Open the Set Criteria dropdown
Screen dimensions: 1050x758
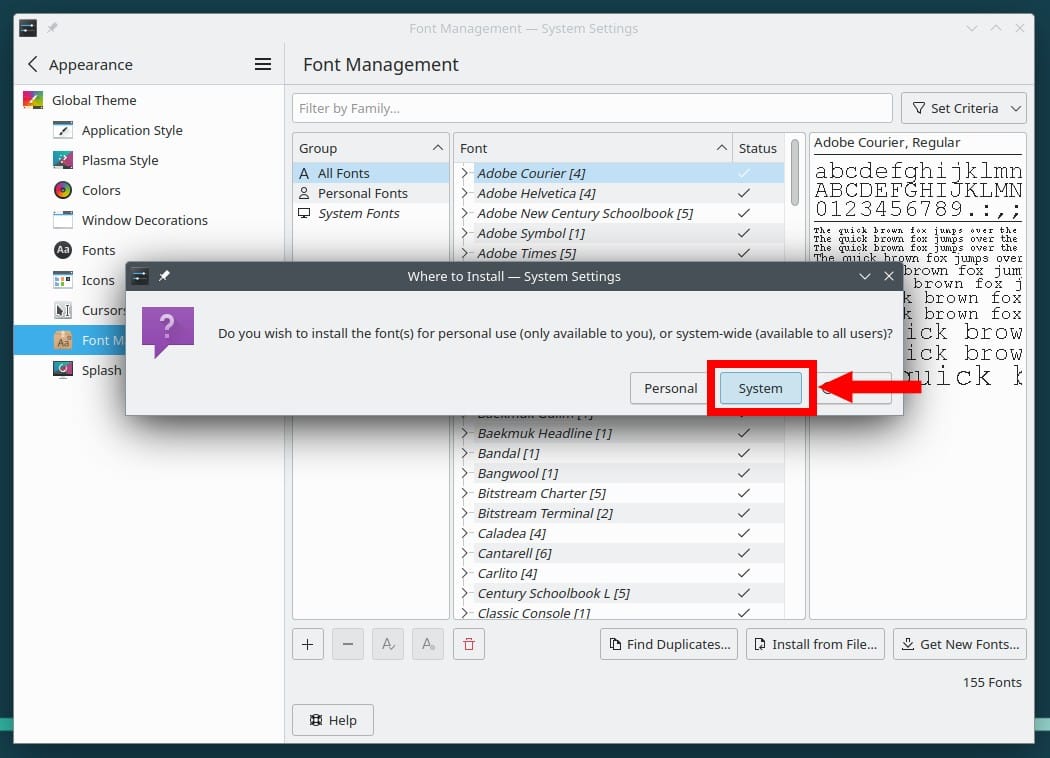tap(963, 108)
